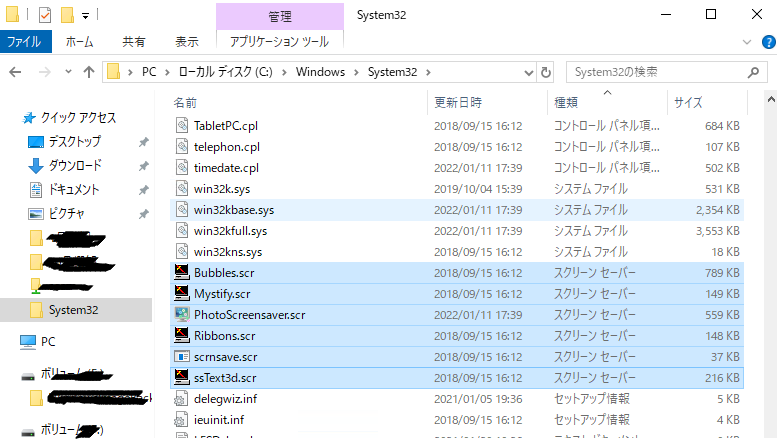Image resolution: width=777 pixels, height=439 pixels.
Task: Open the ファイル menu tab
Action: (x=25, y=42)
